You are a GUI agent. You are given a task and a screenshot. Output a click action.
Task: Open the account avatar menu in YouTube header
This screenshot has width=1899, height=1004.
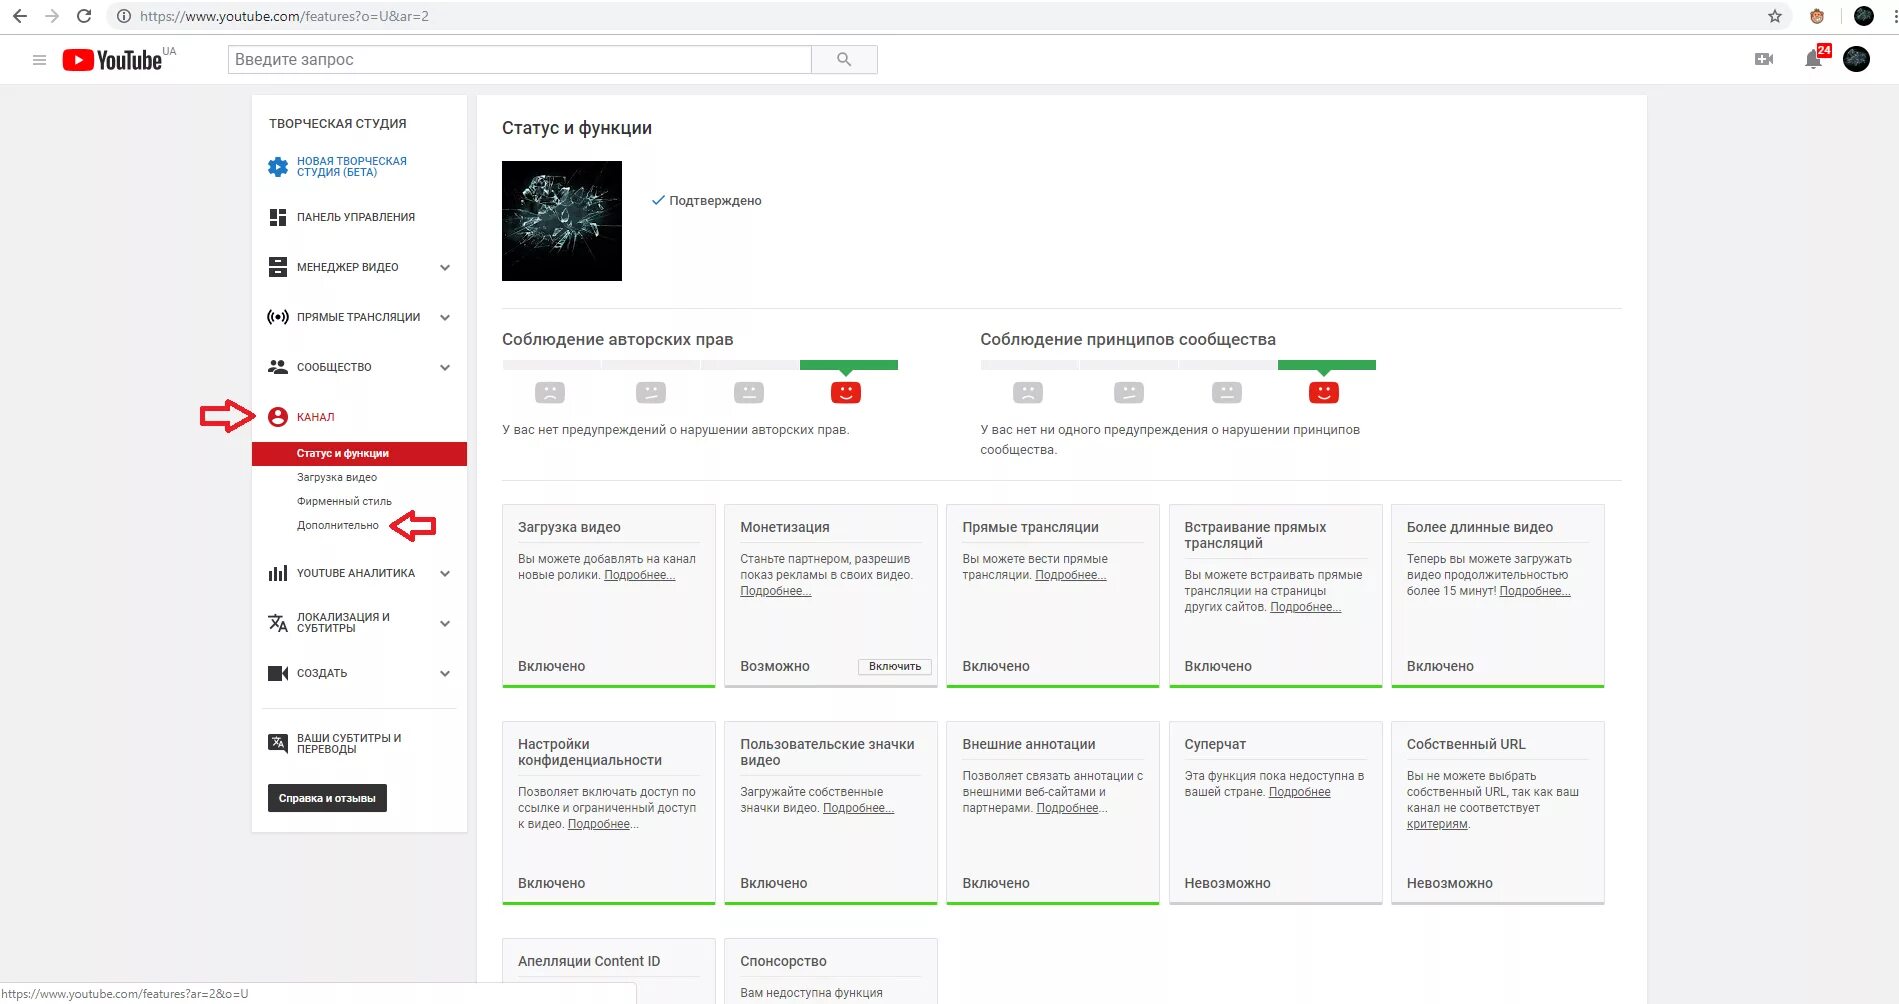pyautogui.click(x=1856, y=59)
